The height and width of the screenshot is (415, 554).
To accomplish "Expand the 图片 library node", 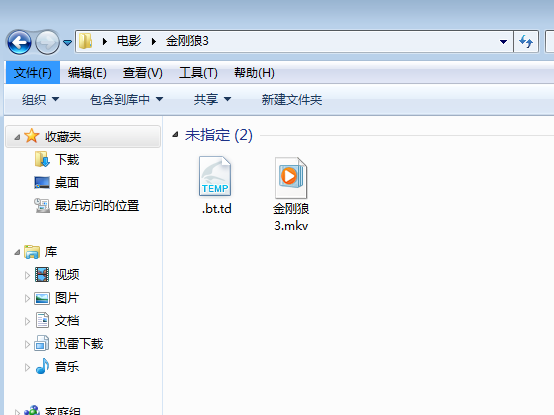I will coord(27,298).
